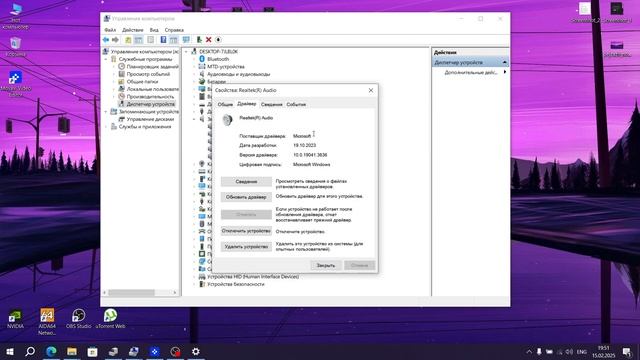
Task: Collapse DESKTOP root node arrow
Action: coord(187,52)
